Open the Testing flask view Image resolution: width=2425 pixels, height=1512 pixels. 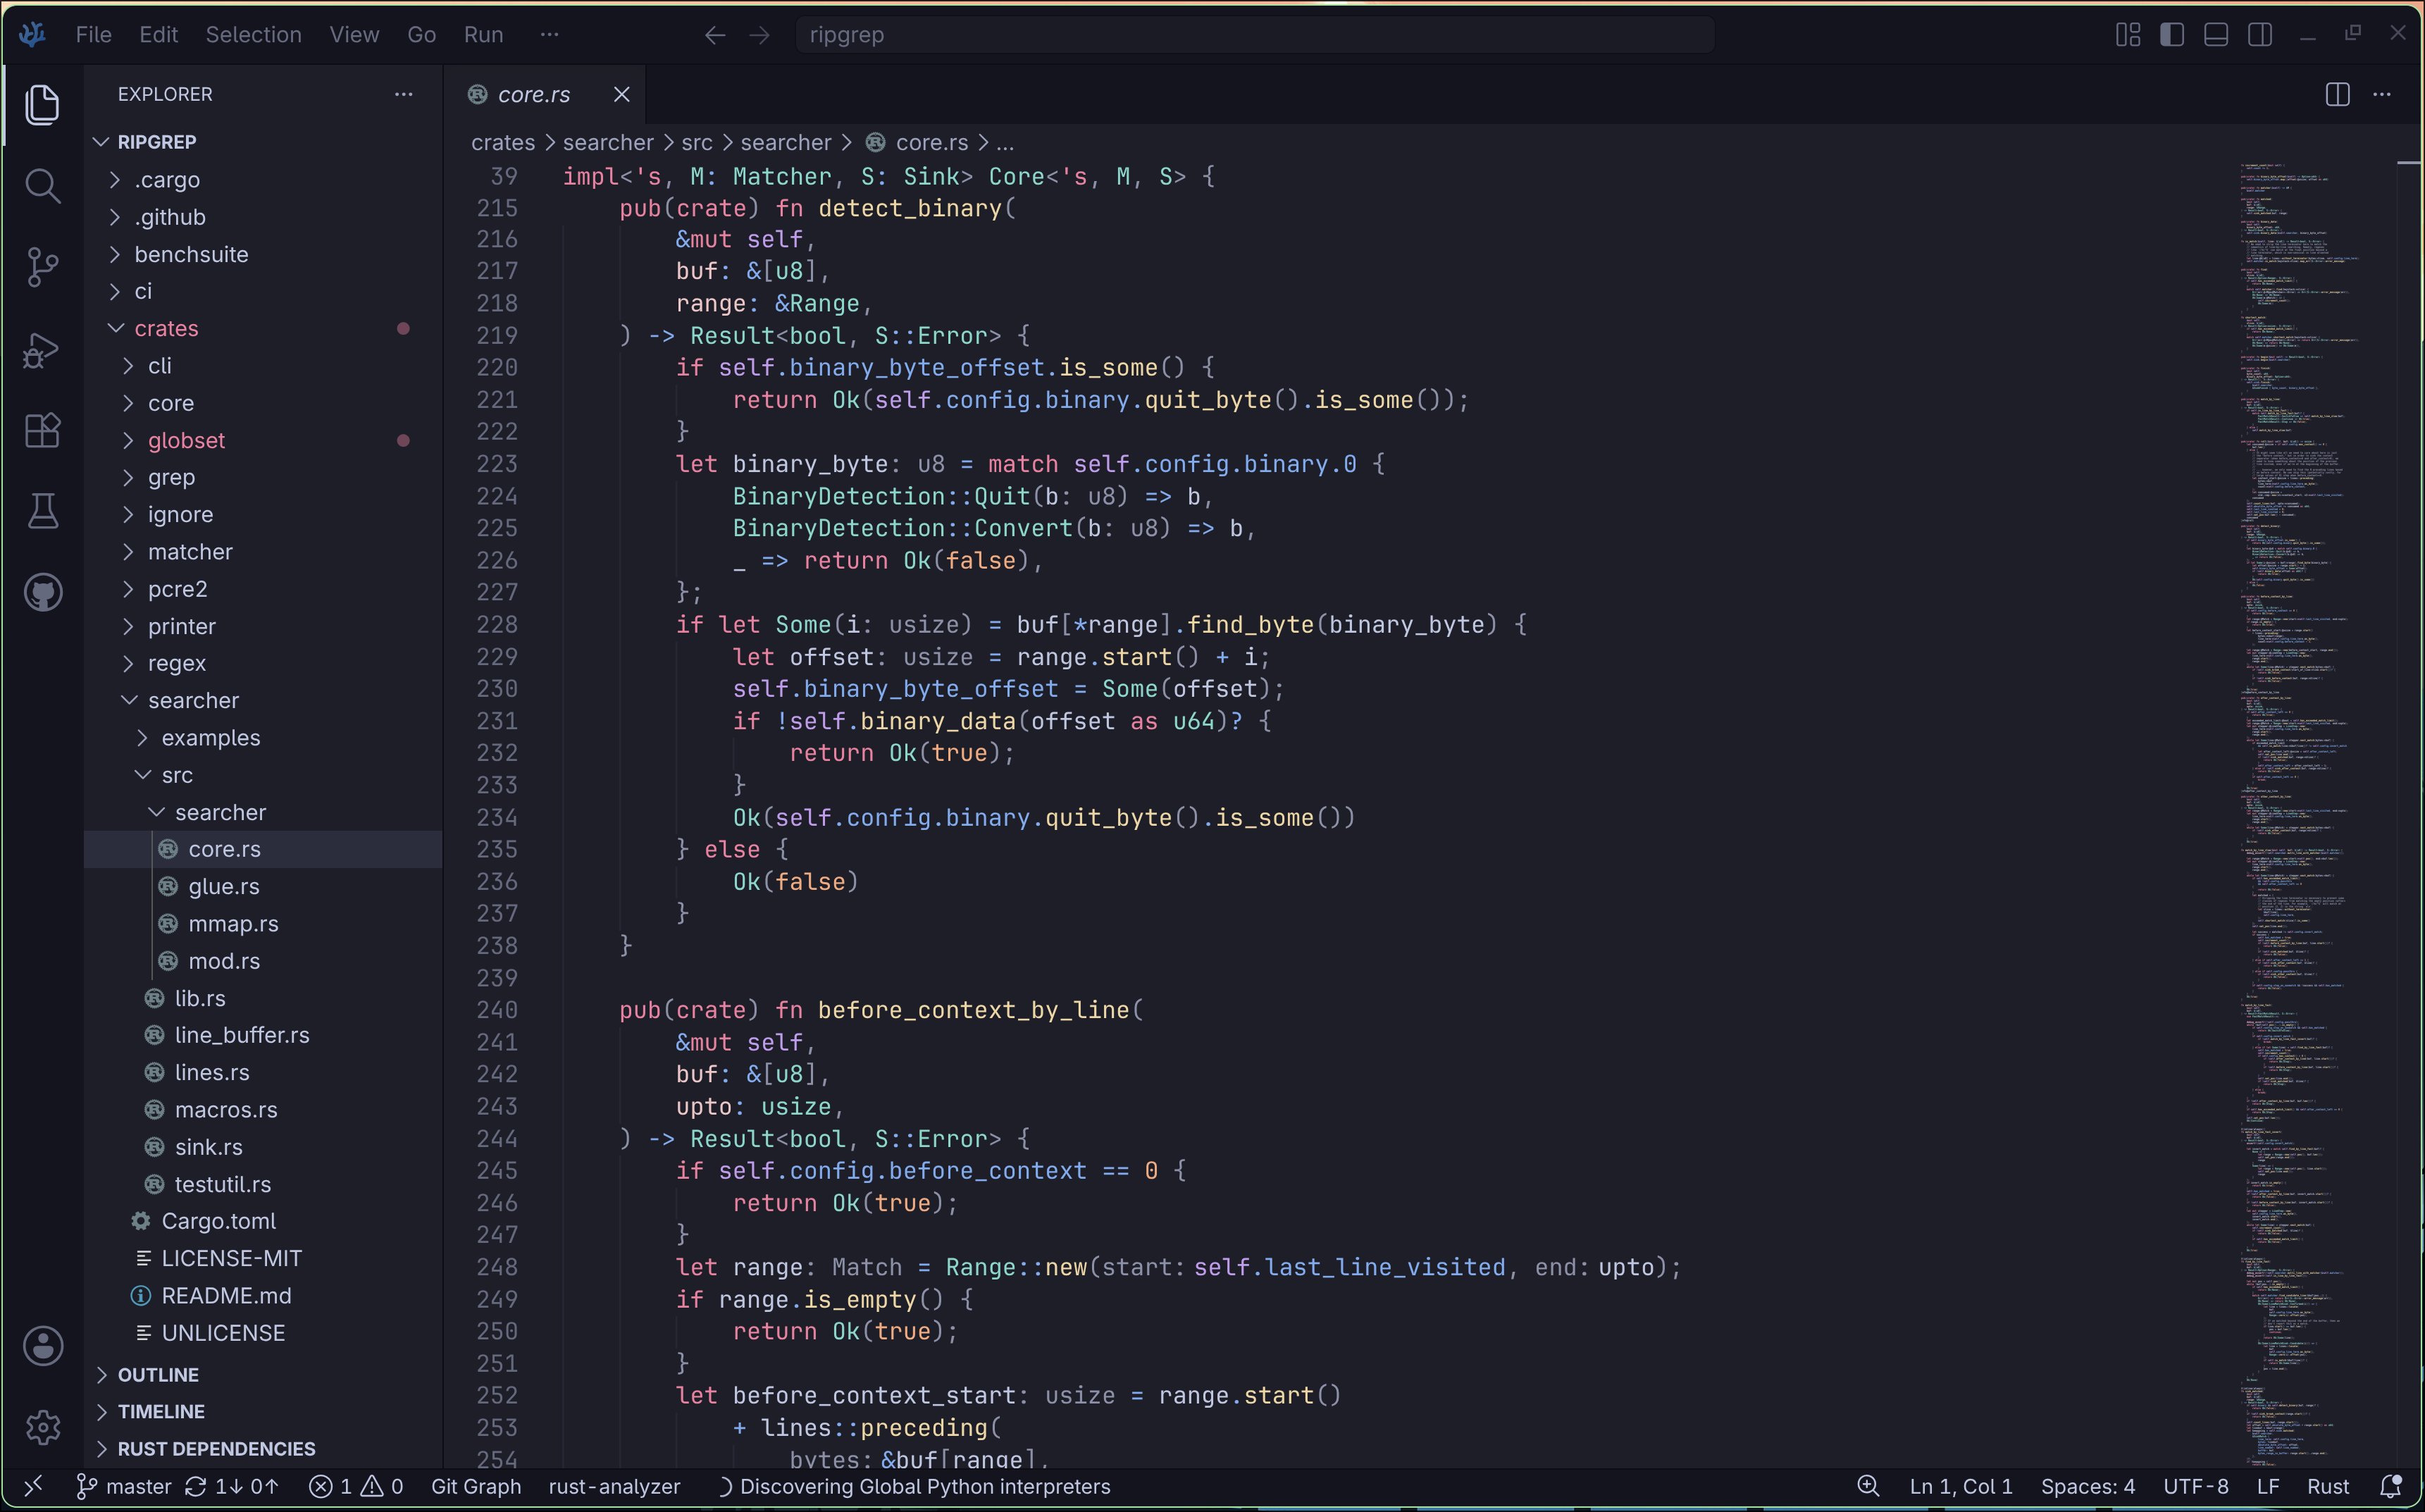tap(42, 511)
